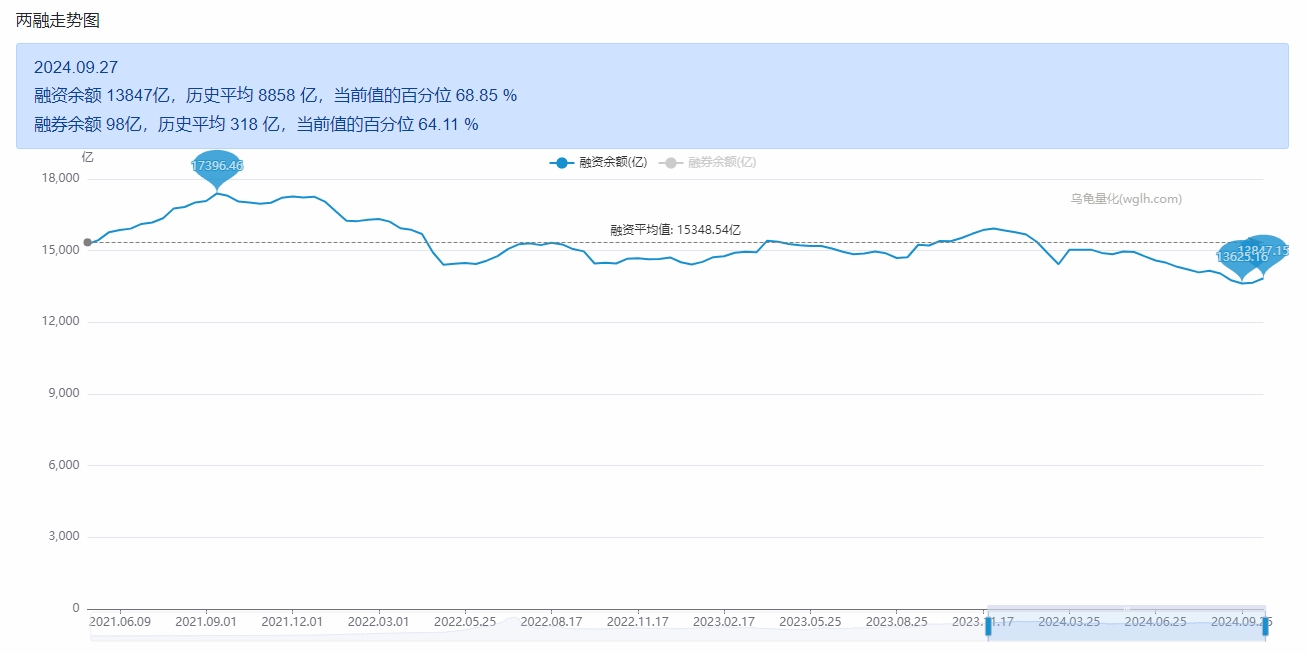Click the left data-zoom slider handle

click(988, 626)
